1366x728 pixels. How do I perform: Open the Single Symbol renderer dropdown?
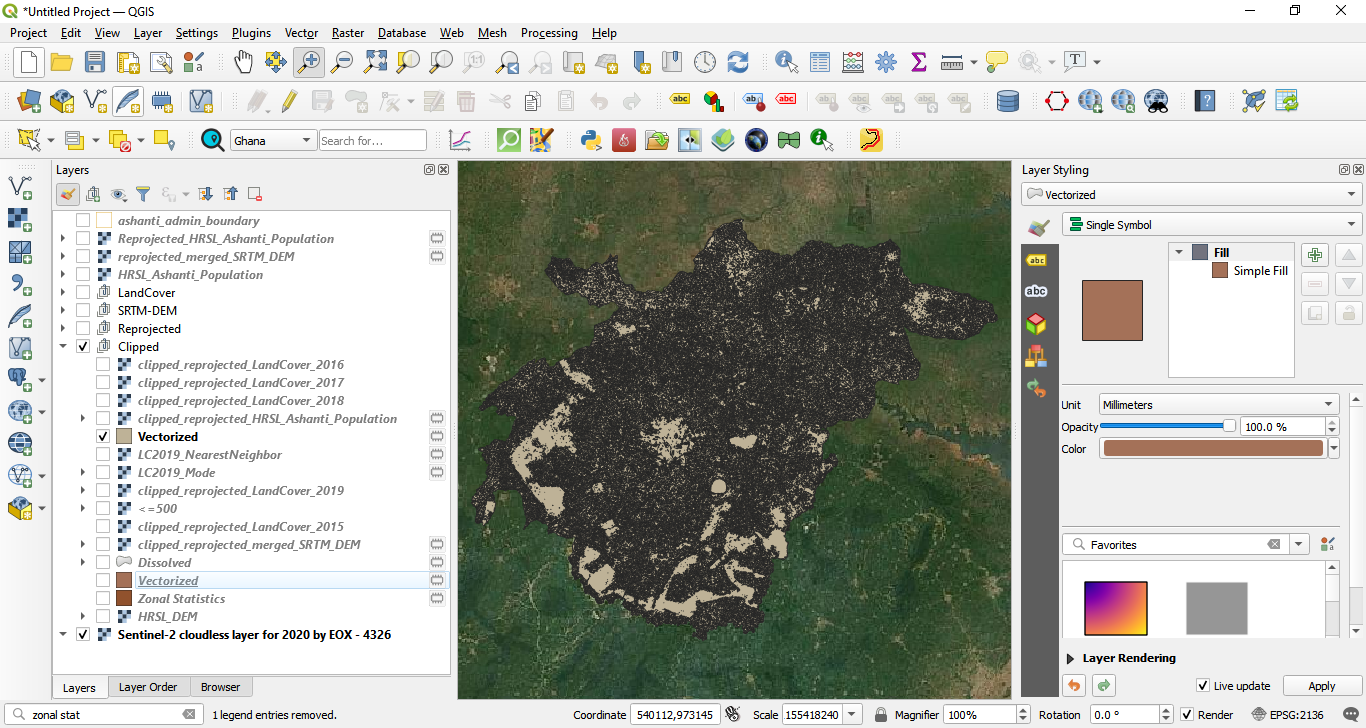[x=1212, y=225]
